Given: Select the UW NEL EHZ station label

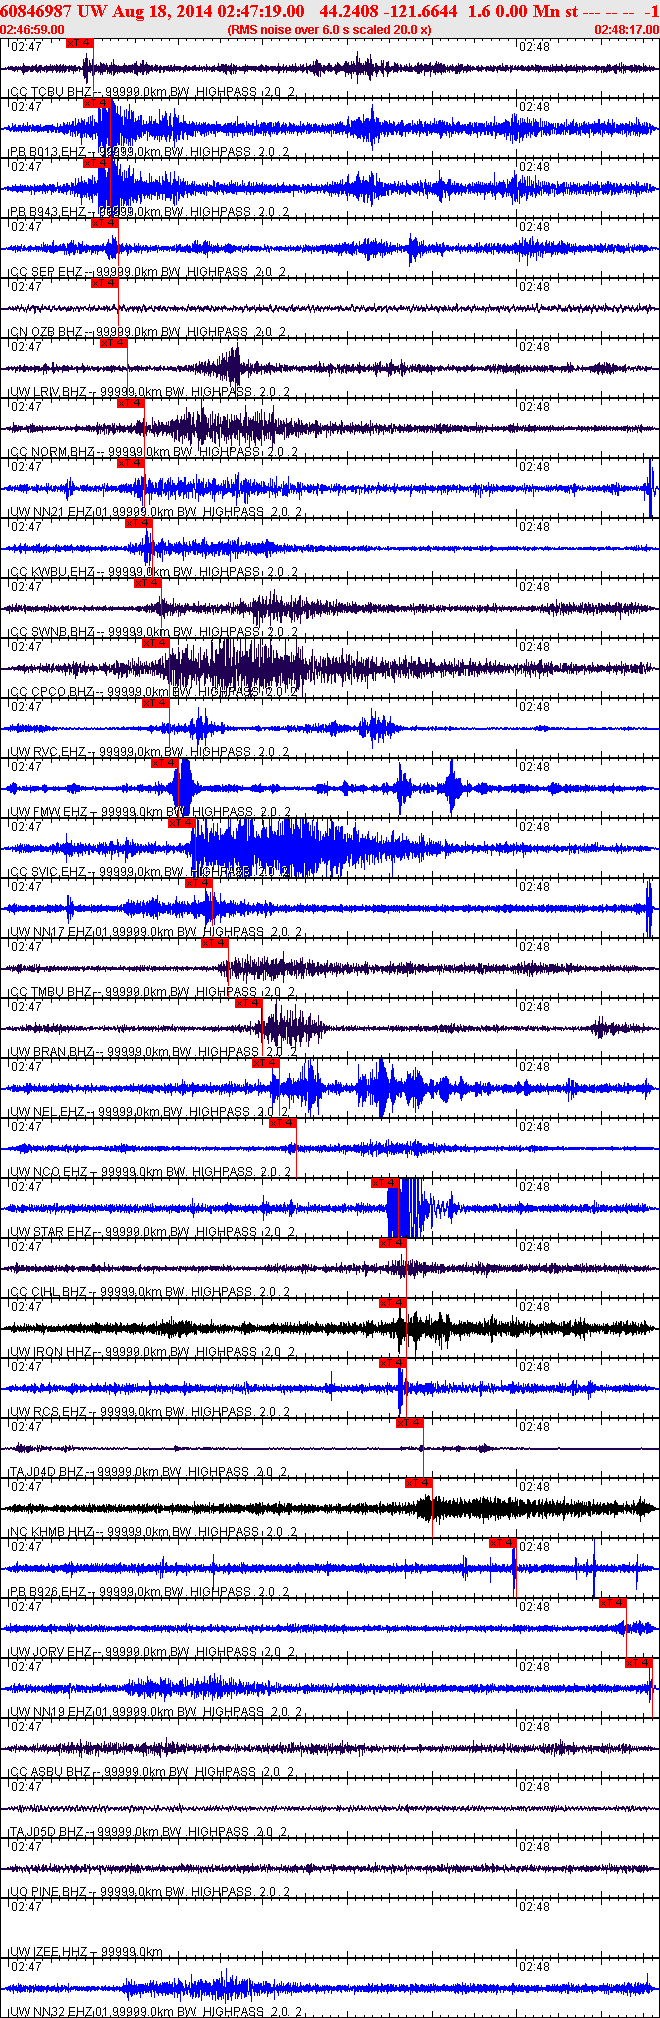Looking at the screenshot, I should [x=48, y=1112].
